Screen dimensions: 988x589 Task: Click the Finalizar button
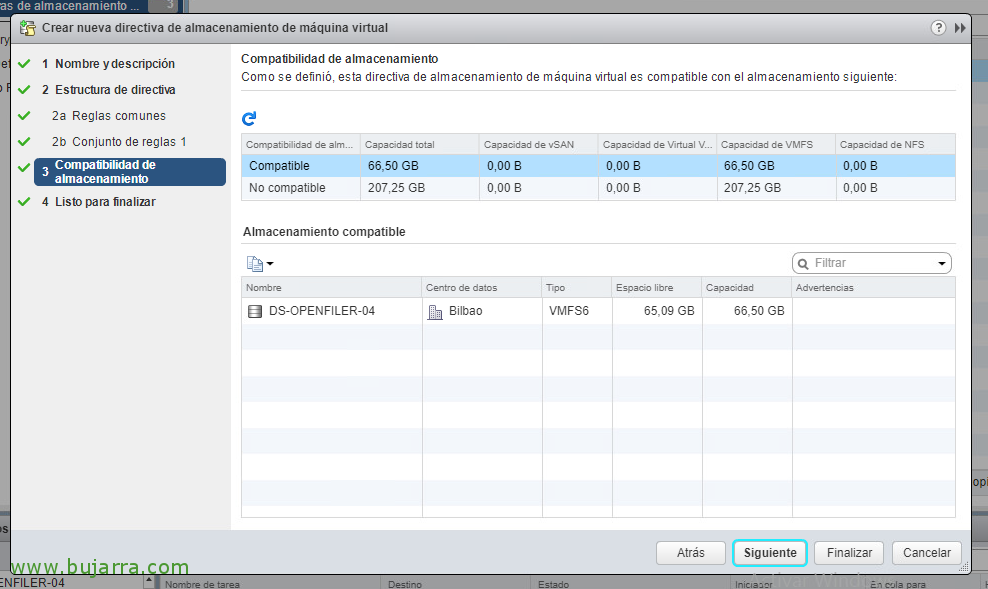pos(849,553)
